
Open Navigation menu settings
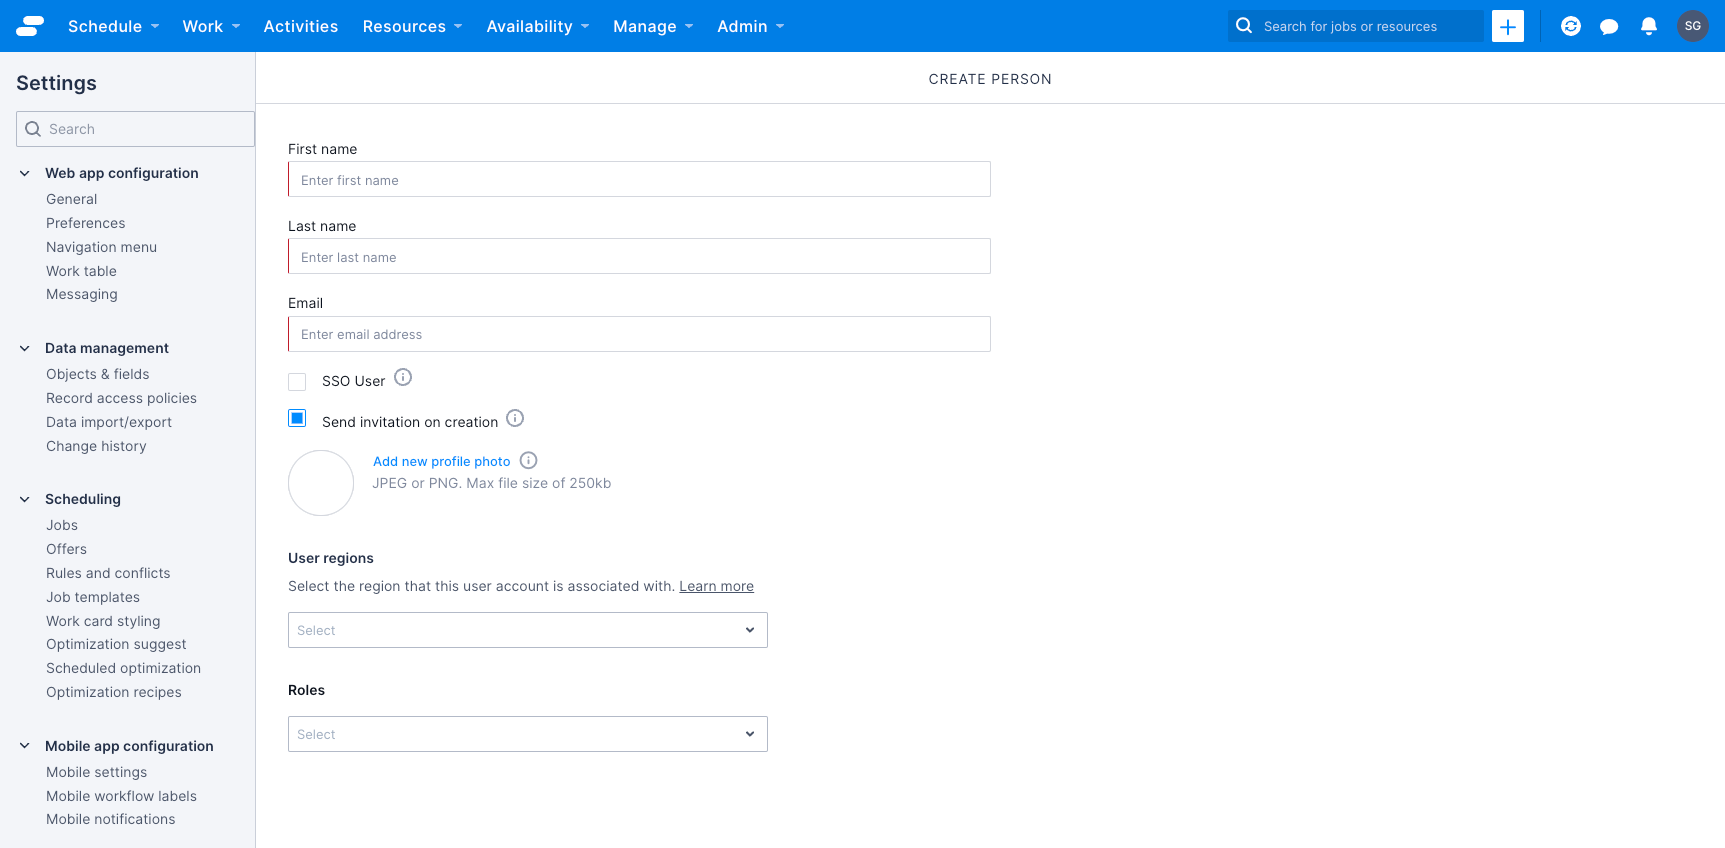tap(101, 247)
